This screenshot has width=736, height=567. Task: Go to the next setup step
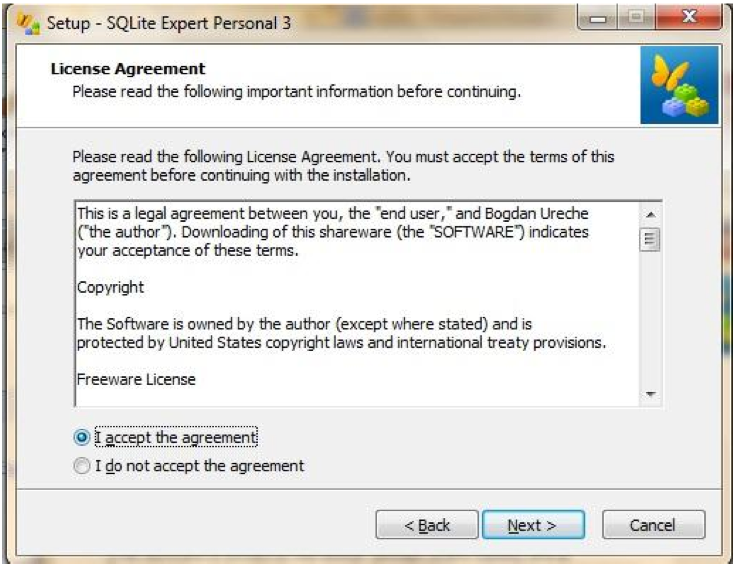click(534, 525)
